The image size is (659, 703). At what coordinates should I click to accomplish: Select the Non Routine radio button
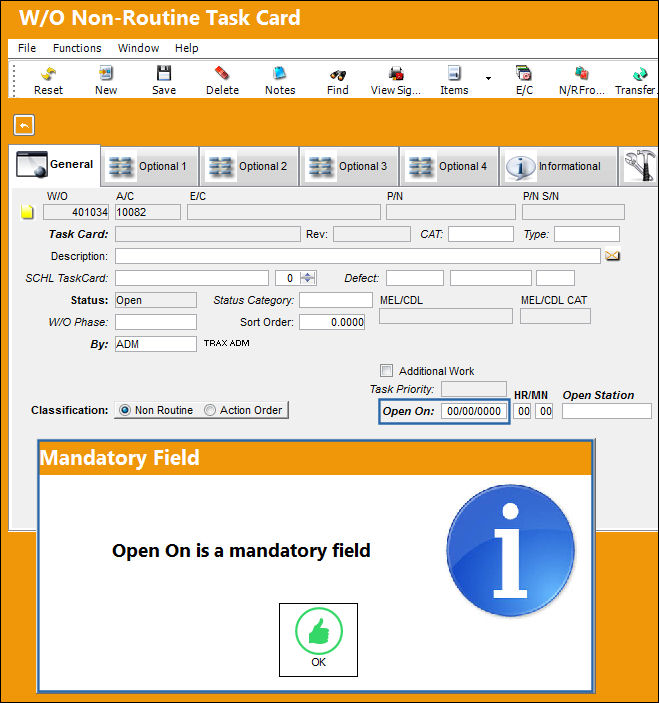coord(125,410)
